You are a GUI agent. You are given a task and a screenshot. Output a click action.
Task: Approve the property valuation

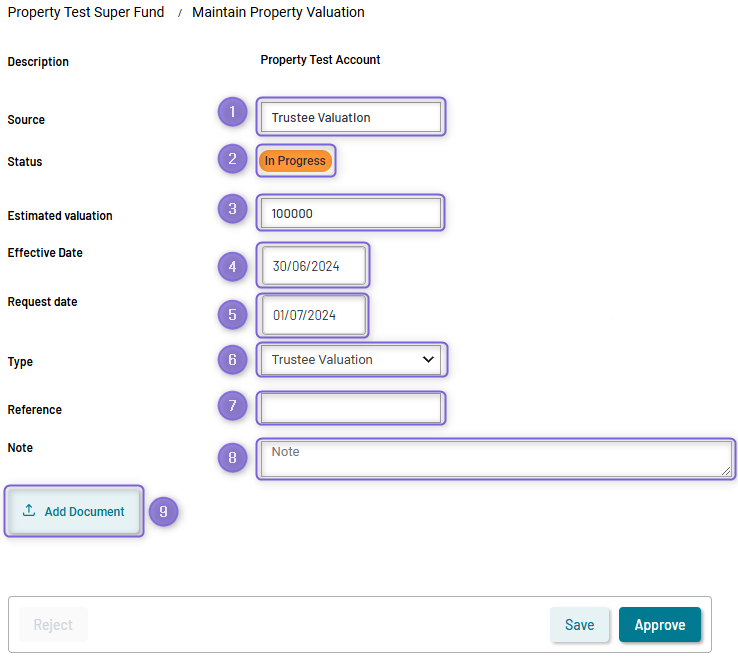pyautogui.click(x=659, y=625)
